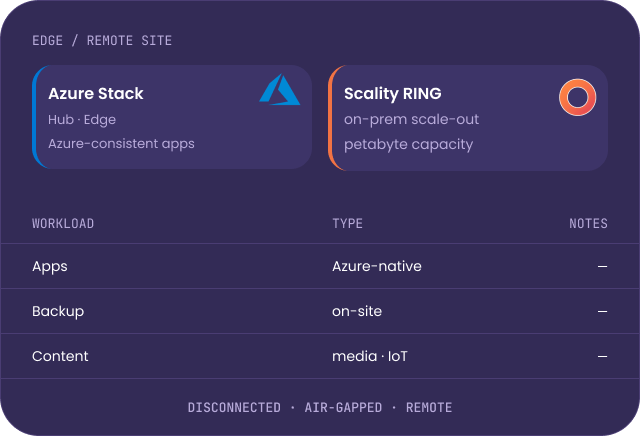Screen dimensions: 640x436
Task: Select the 'Hub · Edge' subtitle
Action: [82, 120]
